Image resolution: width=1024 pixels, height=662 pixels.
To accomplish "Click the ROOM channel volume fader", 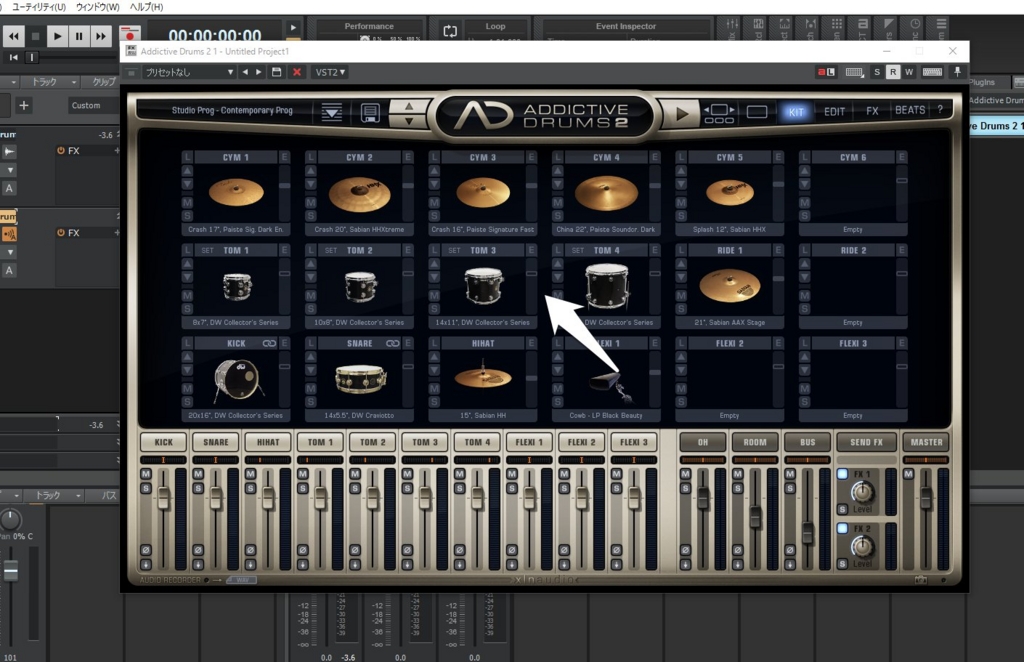I will point(755,516).
